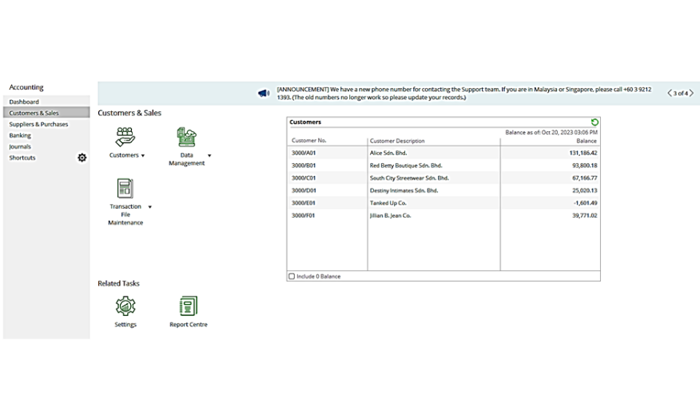Show the previous announcement
Viewport: 700px width, 420px height.
[x=669, y=93]
